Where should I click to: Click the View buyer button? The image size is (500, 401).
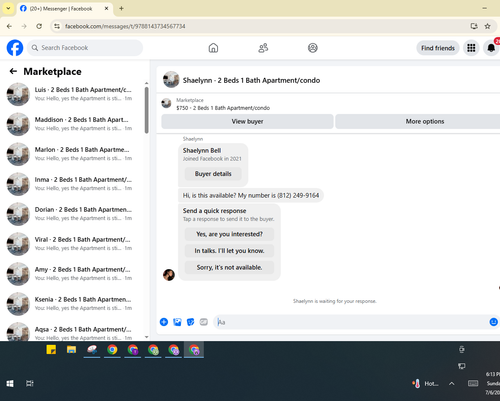247,121
